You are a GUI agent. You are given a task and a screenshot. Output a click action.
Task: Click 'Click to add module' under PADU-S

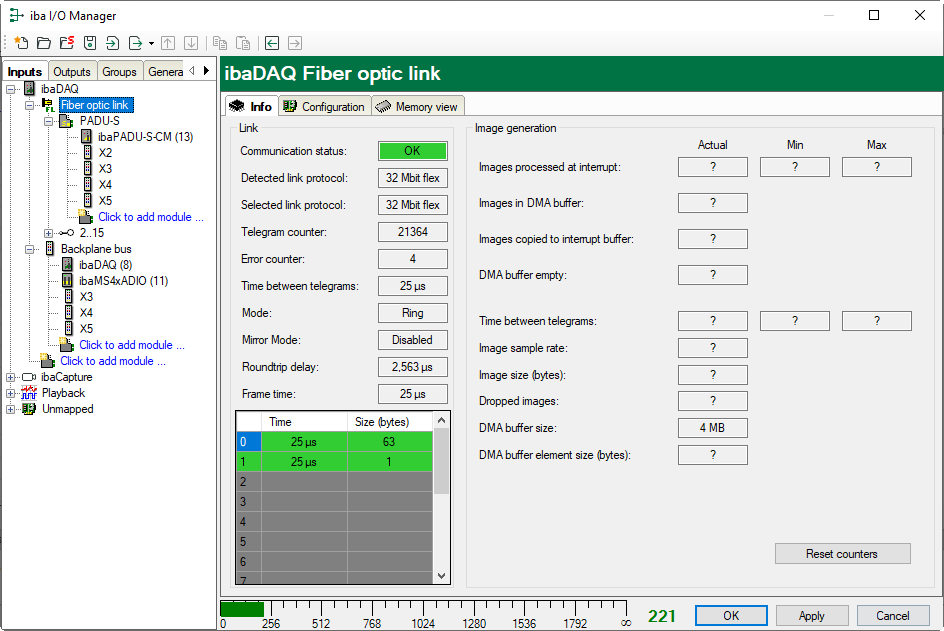click(x=150, y=217)
